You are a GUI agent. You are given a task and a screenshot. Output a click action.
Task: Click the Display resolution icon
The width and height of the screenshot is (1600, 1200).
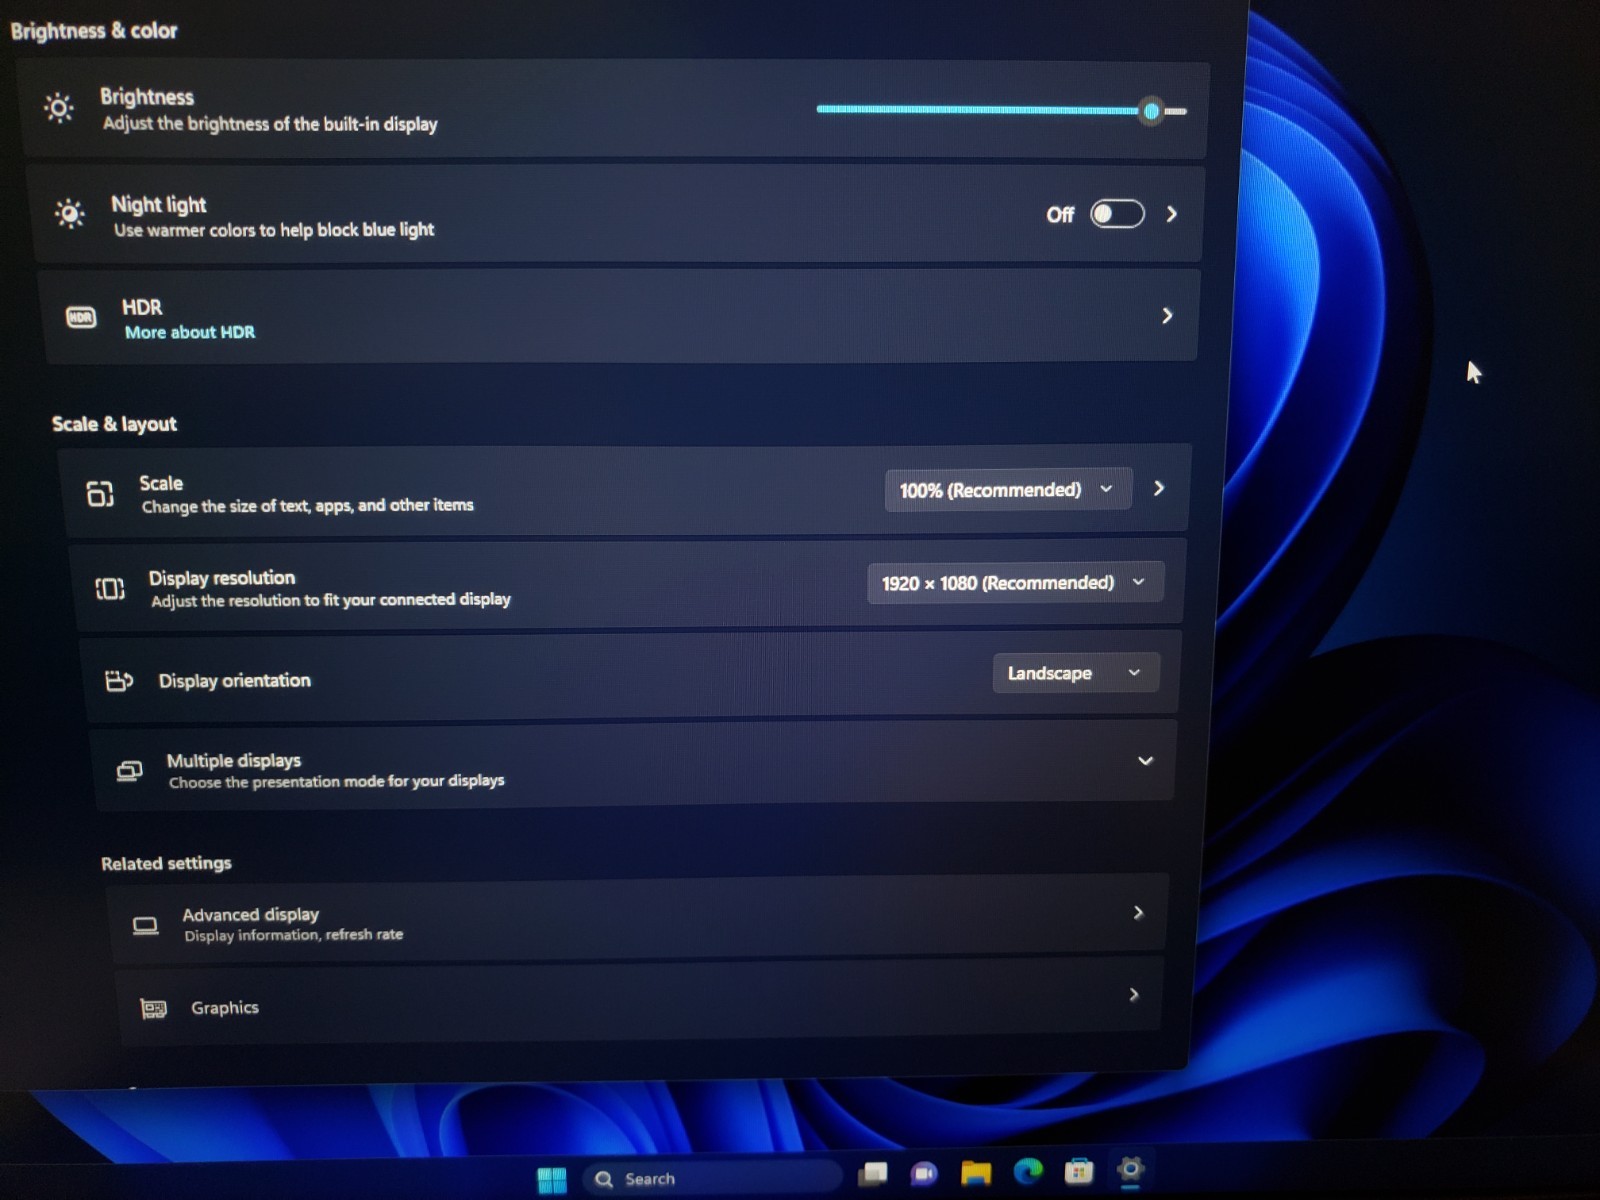[x=110, y=588]
